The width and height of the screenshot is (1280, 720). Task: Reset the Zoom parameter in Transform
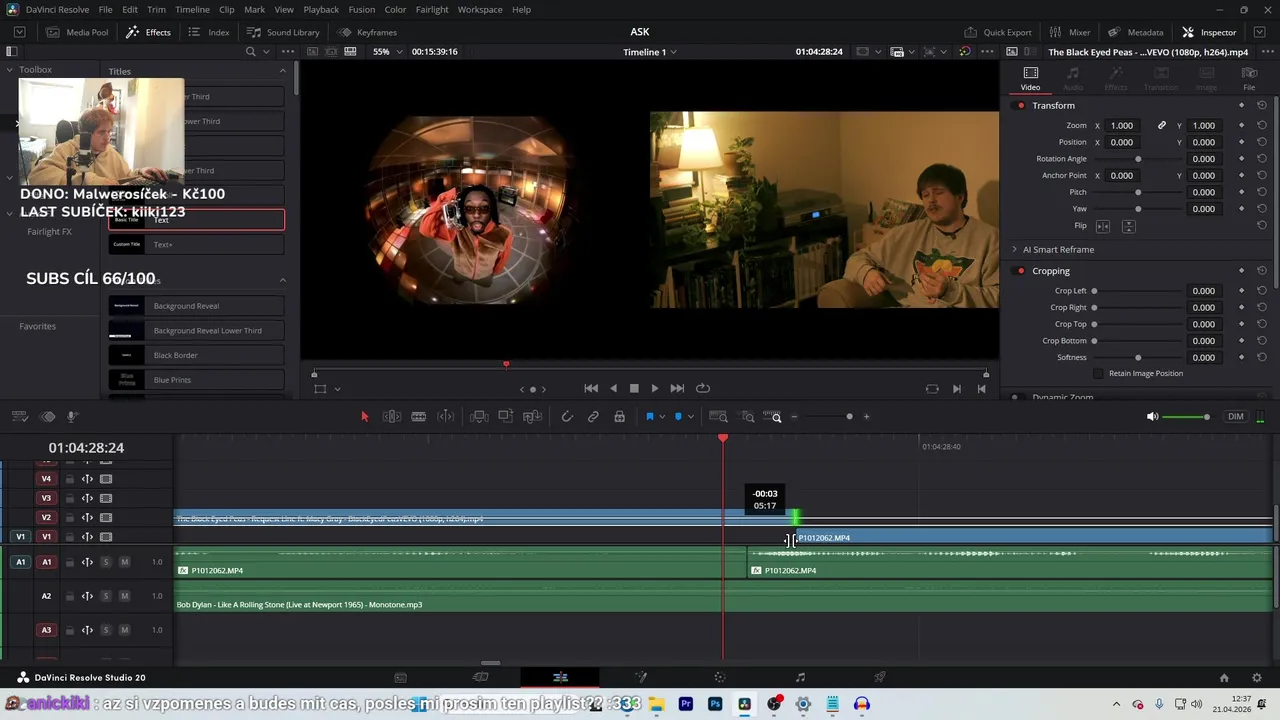pos(1262,125)
